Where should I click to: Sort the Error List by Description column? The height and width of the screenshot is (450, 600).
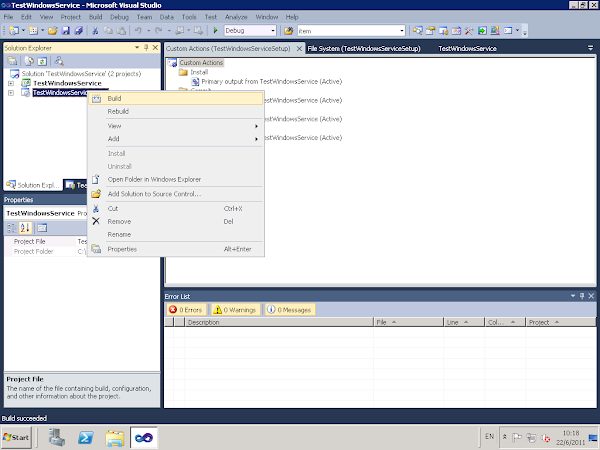(279, 322)
